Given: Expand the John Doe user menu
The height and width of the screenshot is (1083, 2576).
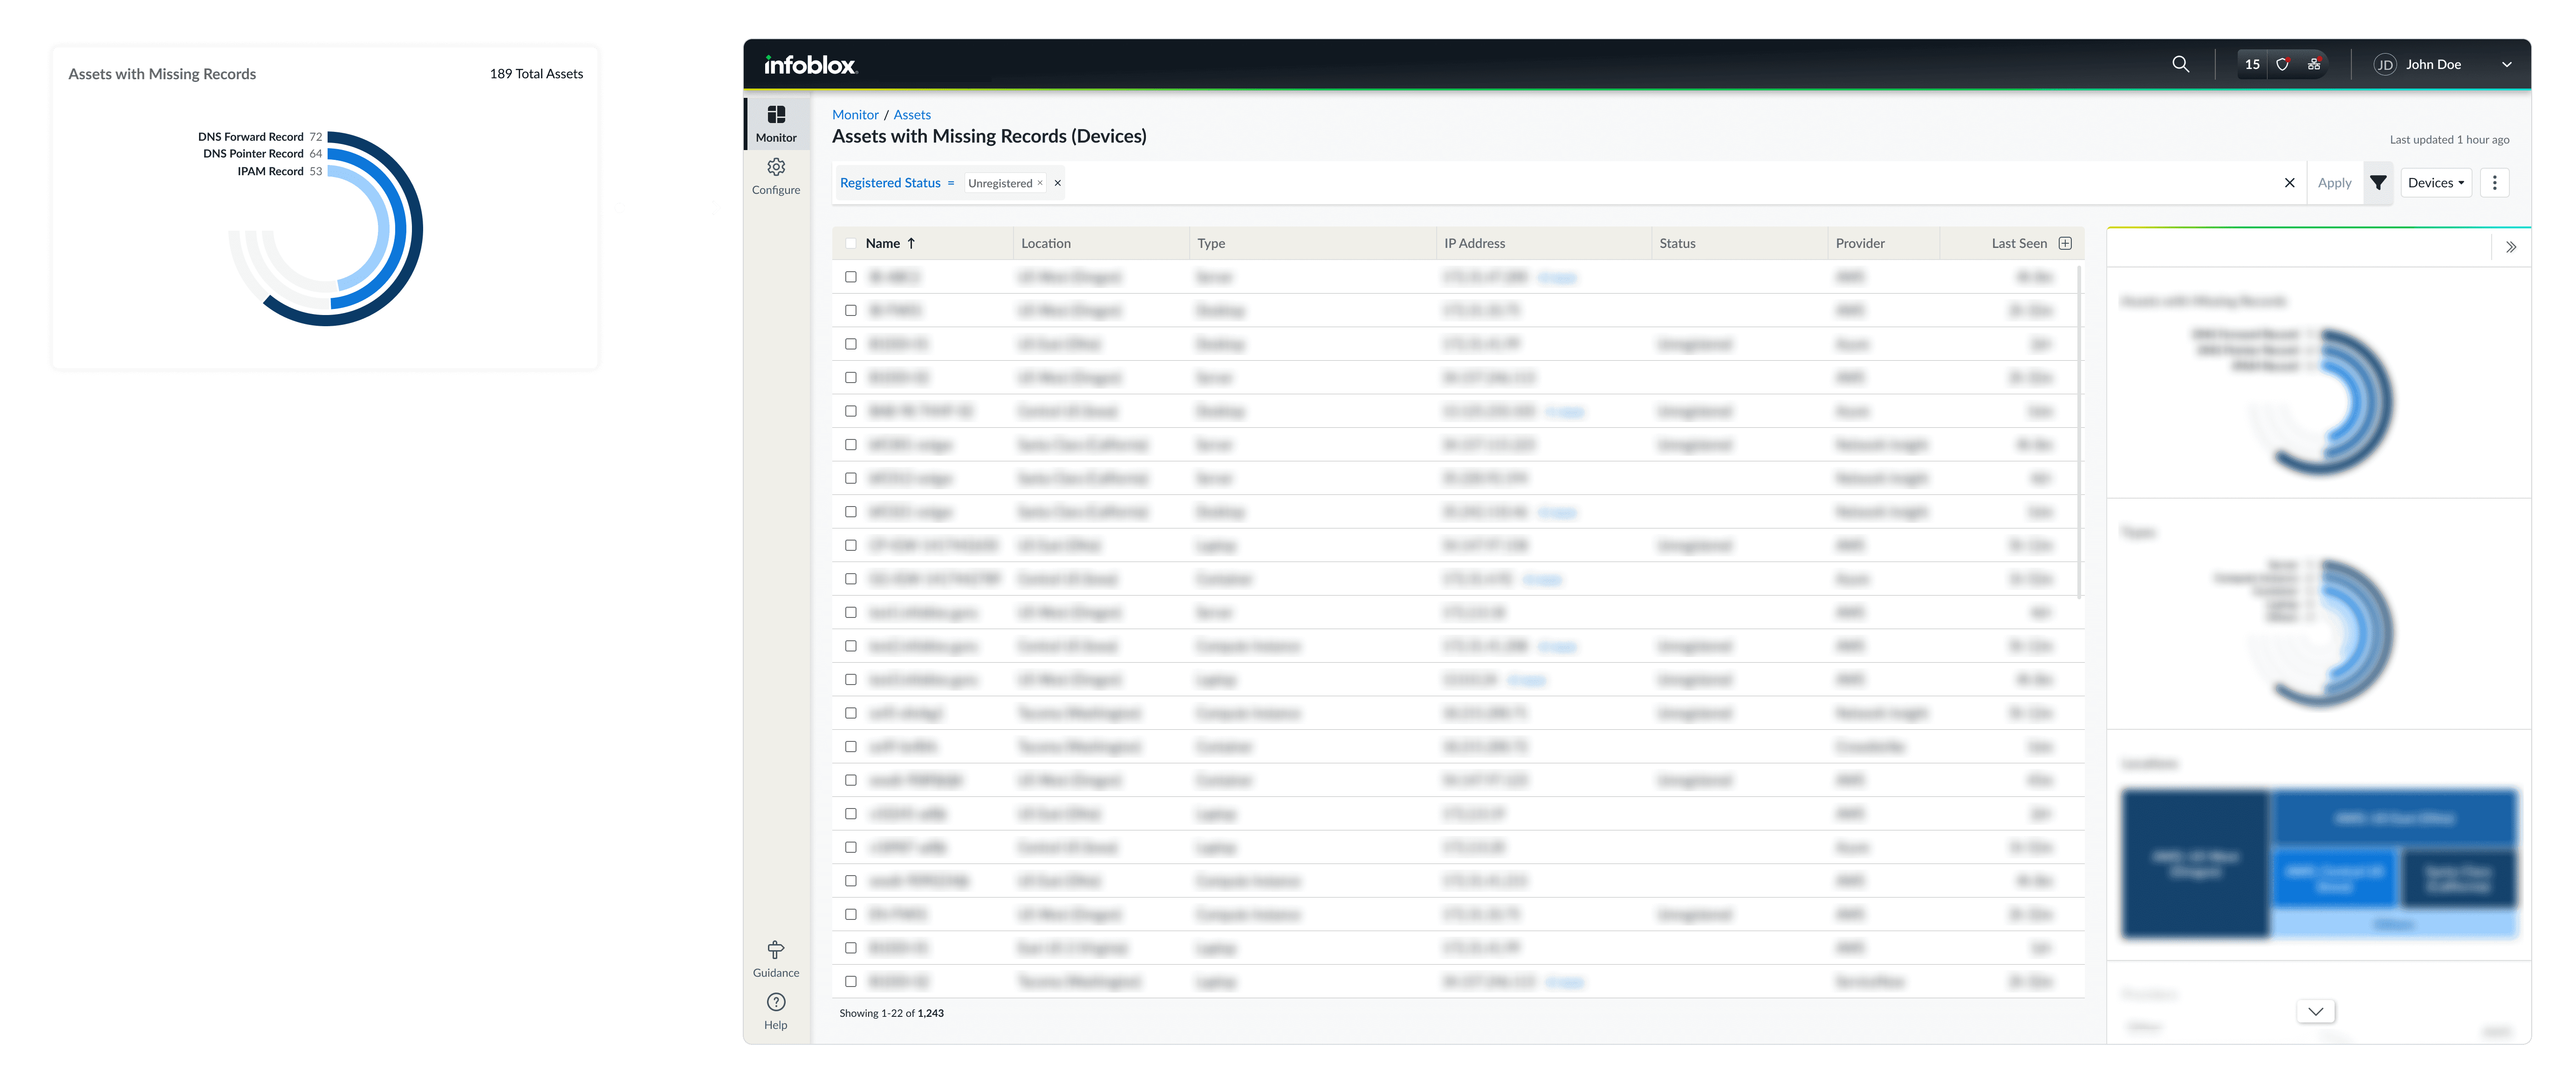Looking at the screenshot, I should (x=2506, y=64).
